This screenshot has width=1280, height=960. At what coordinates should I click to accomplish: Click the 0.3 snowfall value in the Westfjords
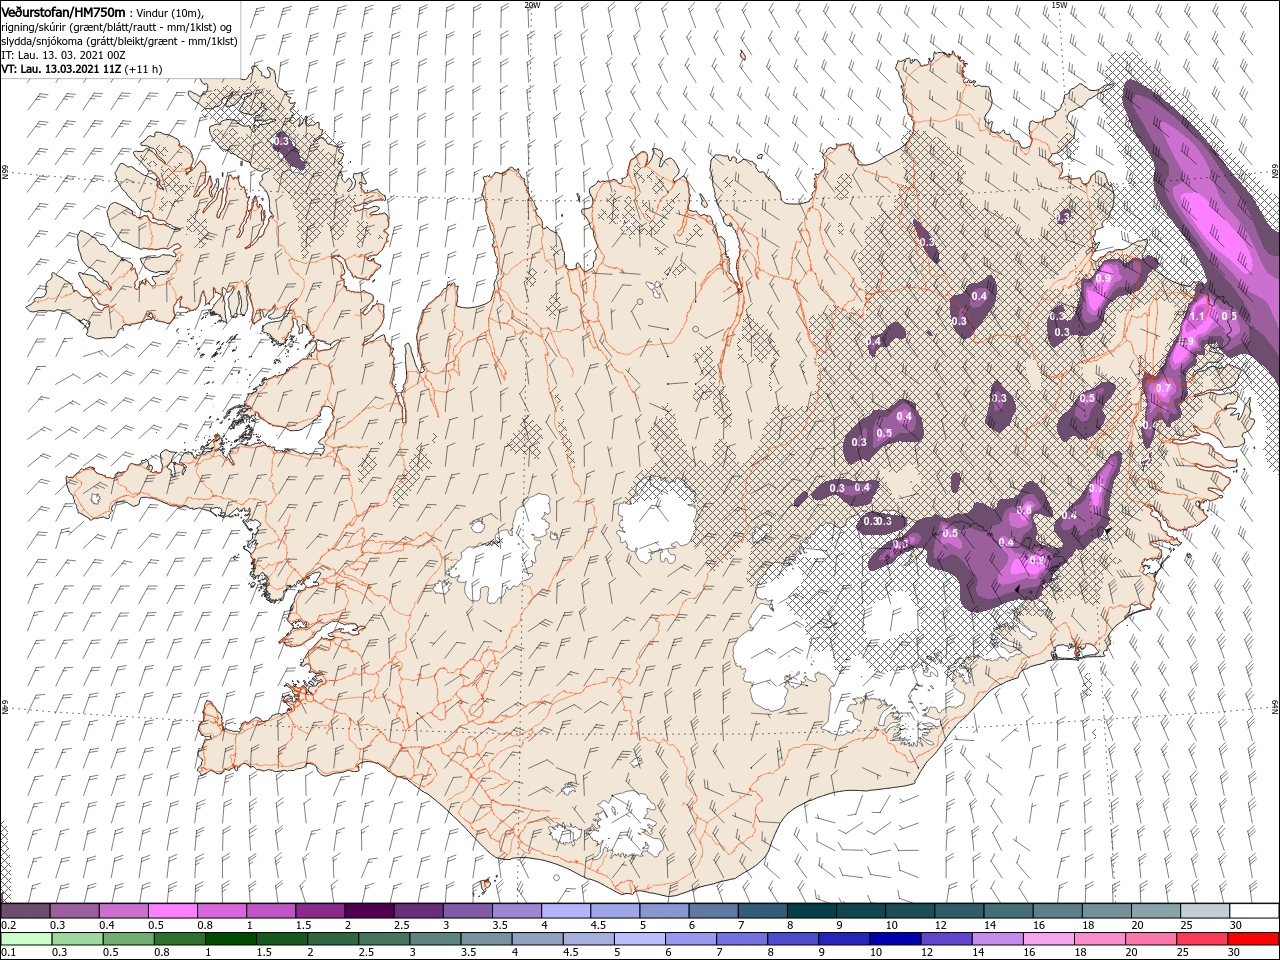coord(280,141)
